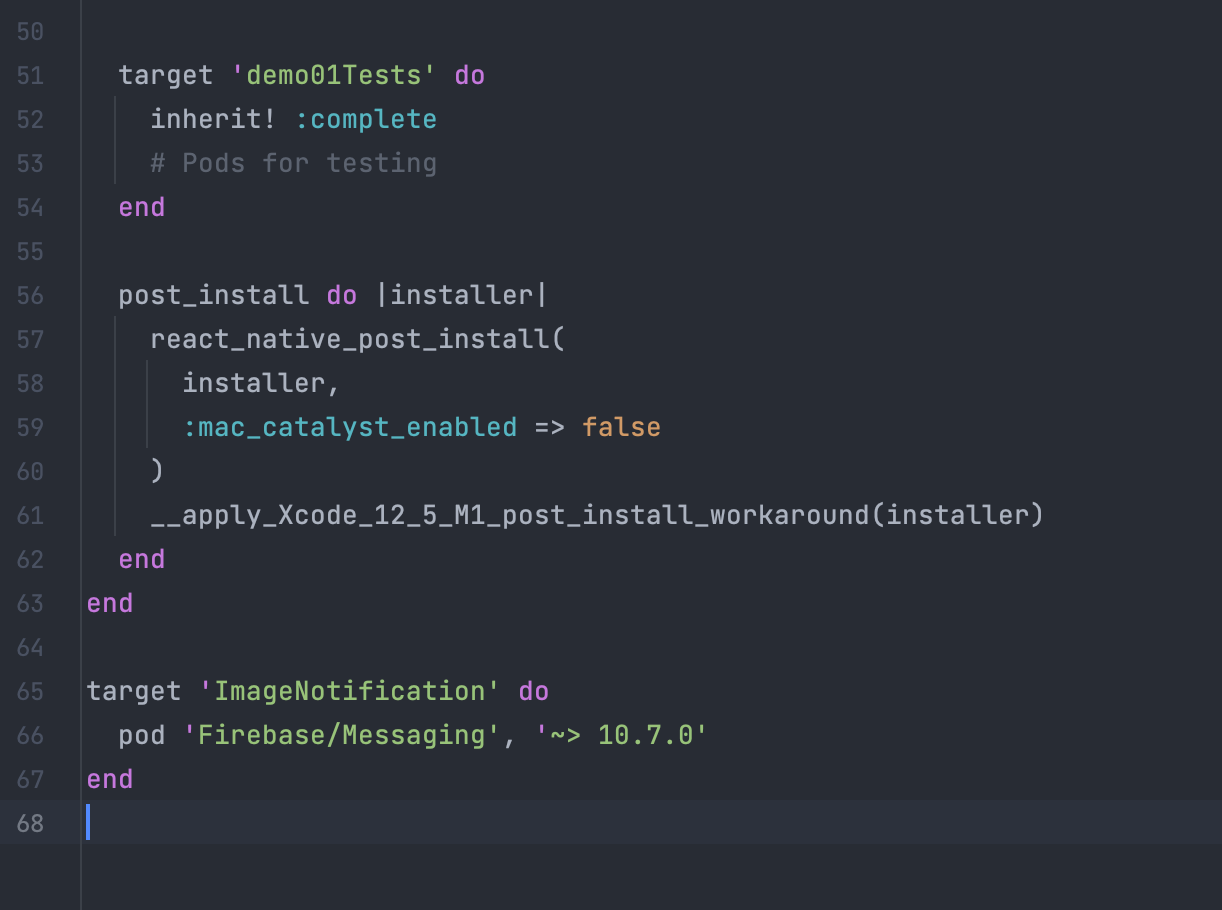
Task: Click the end keyword on line 63
Action: click(110, 604)
